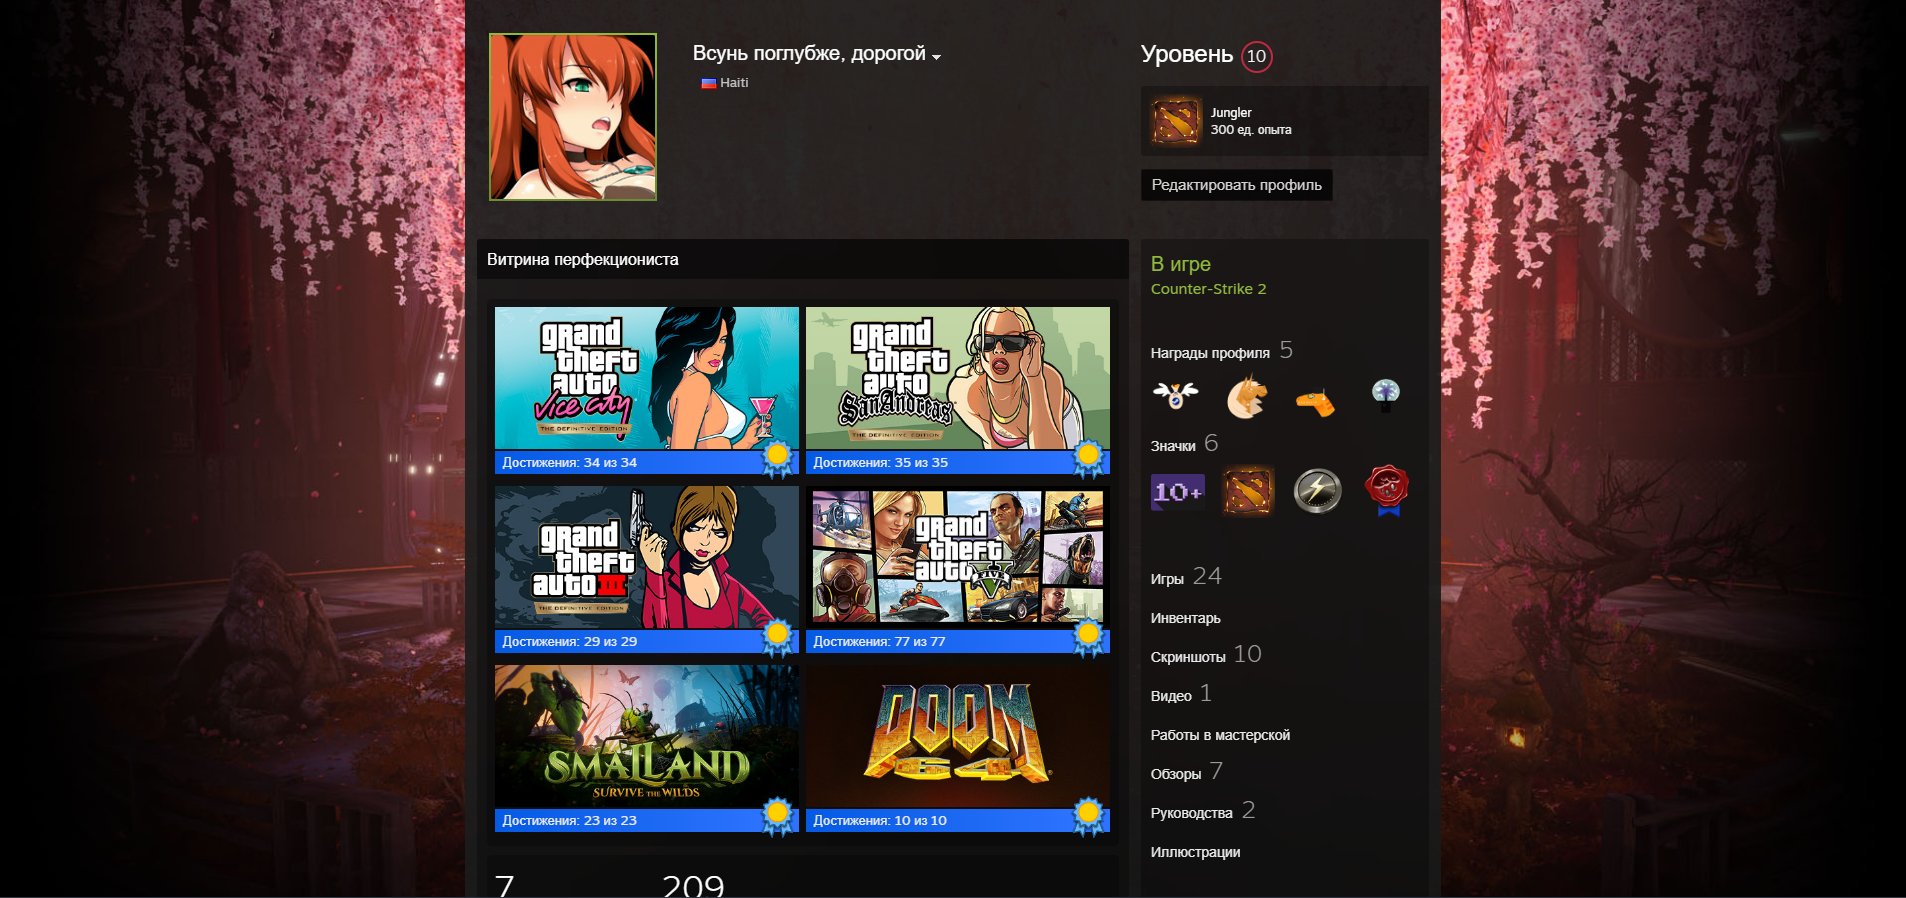The height and width of the screenshot is (898, 1906).
Task: Expand the profile name history dropdown arrow
Action: 936,57
